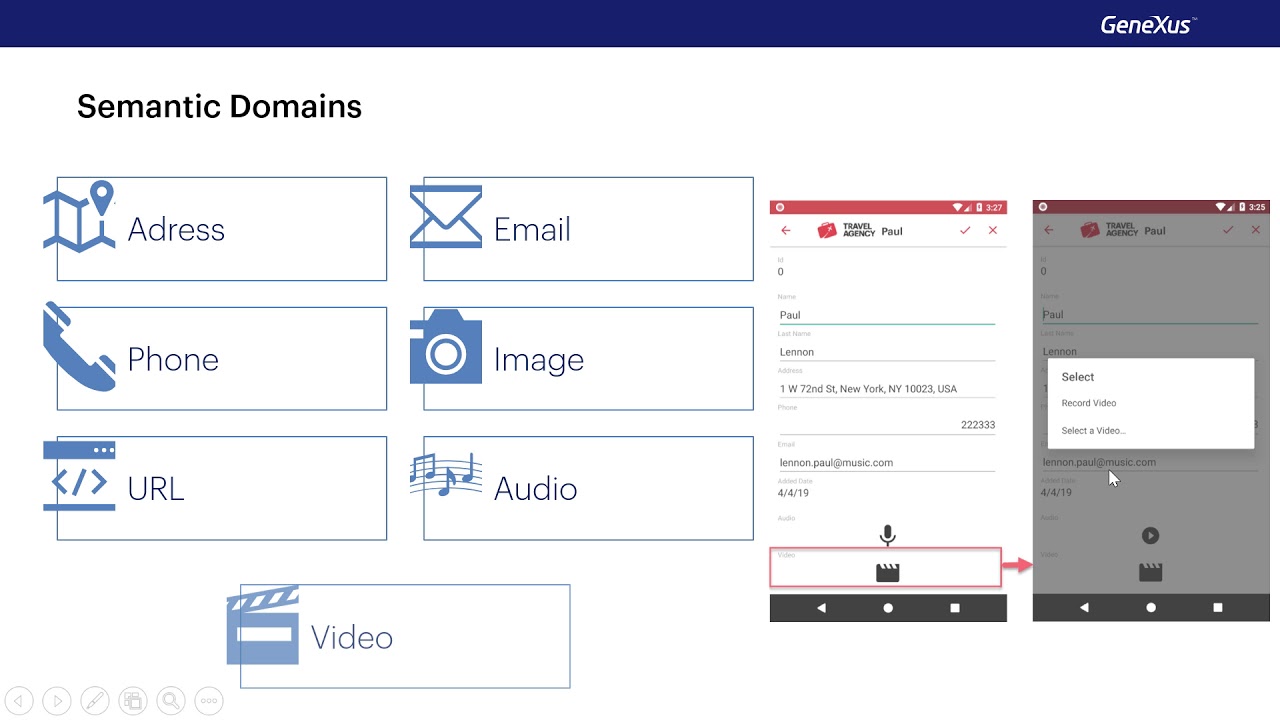Click the Address field with New York
The height and width of the screenshot is (720, 1280).
(x=887, y=389)
